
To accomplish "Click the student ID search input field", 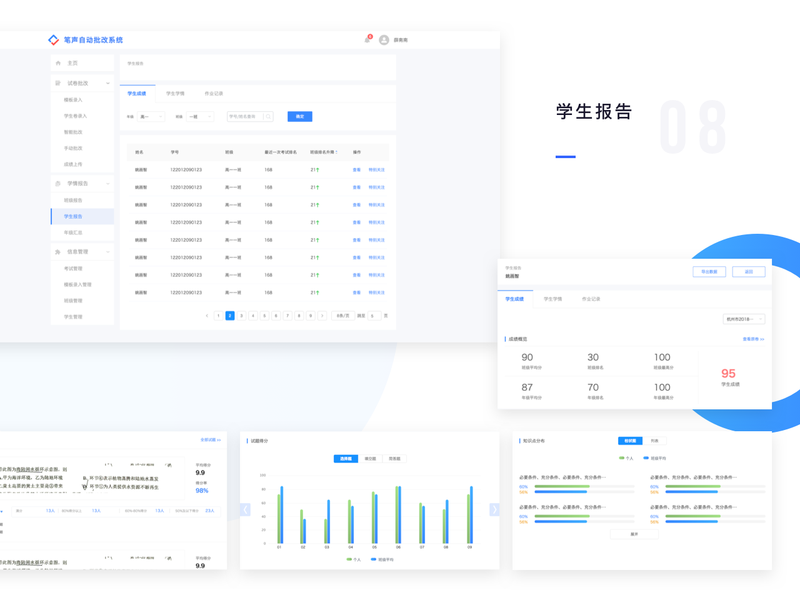I will [250, 117].
